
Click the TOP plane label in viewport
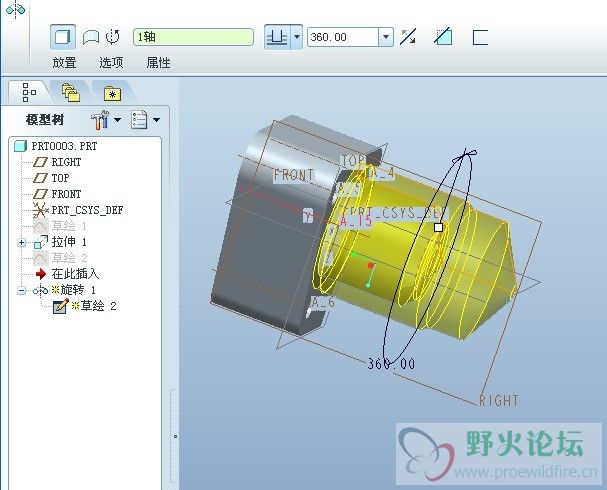pyautogui.click(x=352, y=161)
